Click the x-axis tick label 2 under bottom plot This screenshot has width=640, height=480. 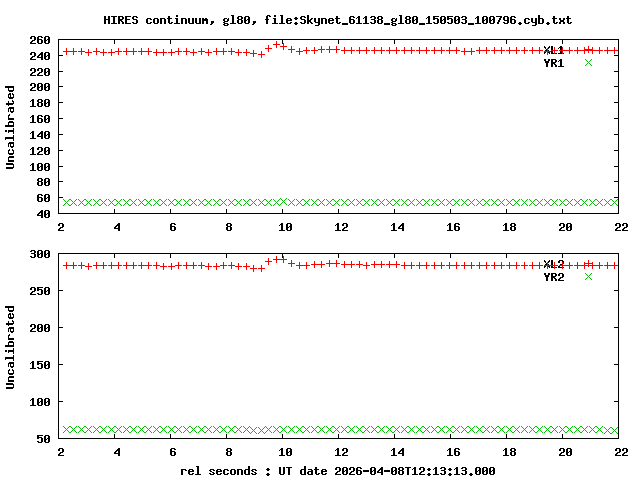[x=61, y=452]
